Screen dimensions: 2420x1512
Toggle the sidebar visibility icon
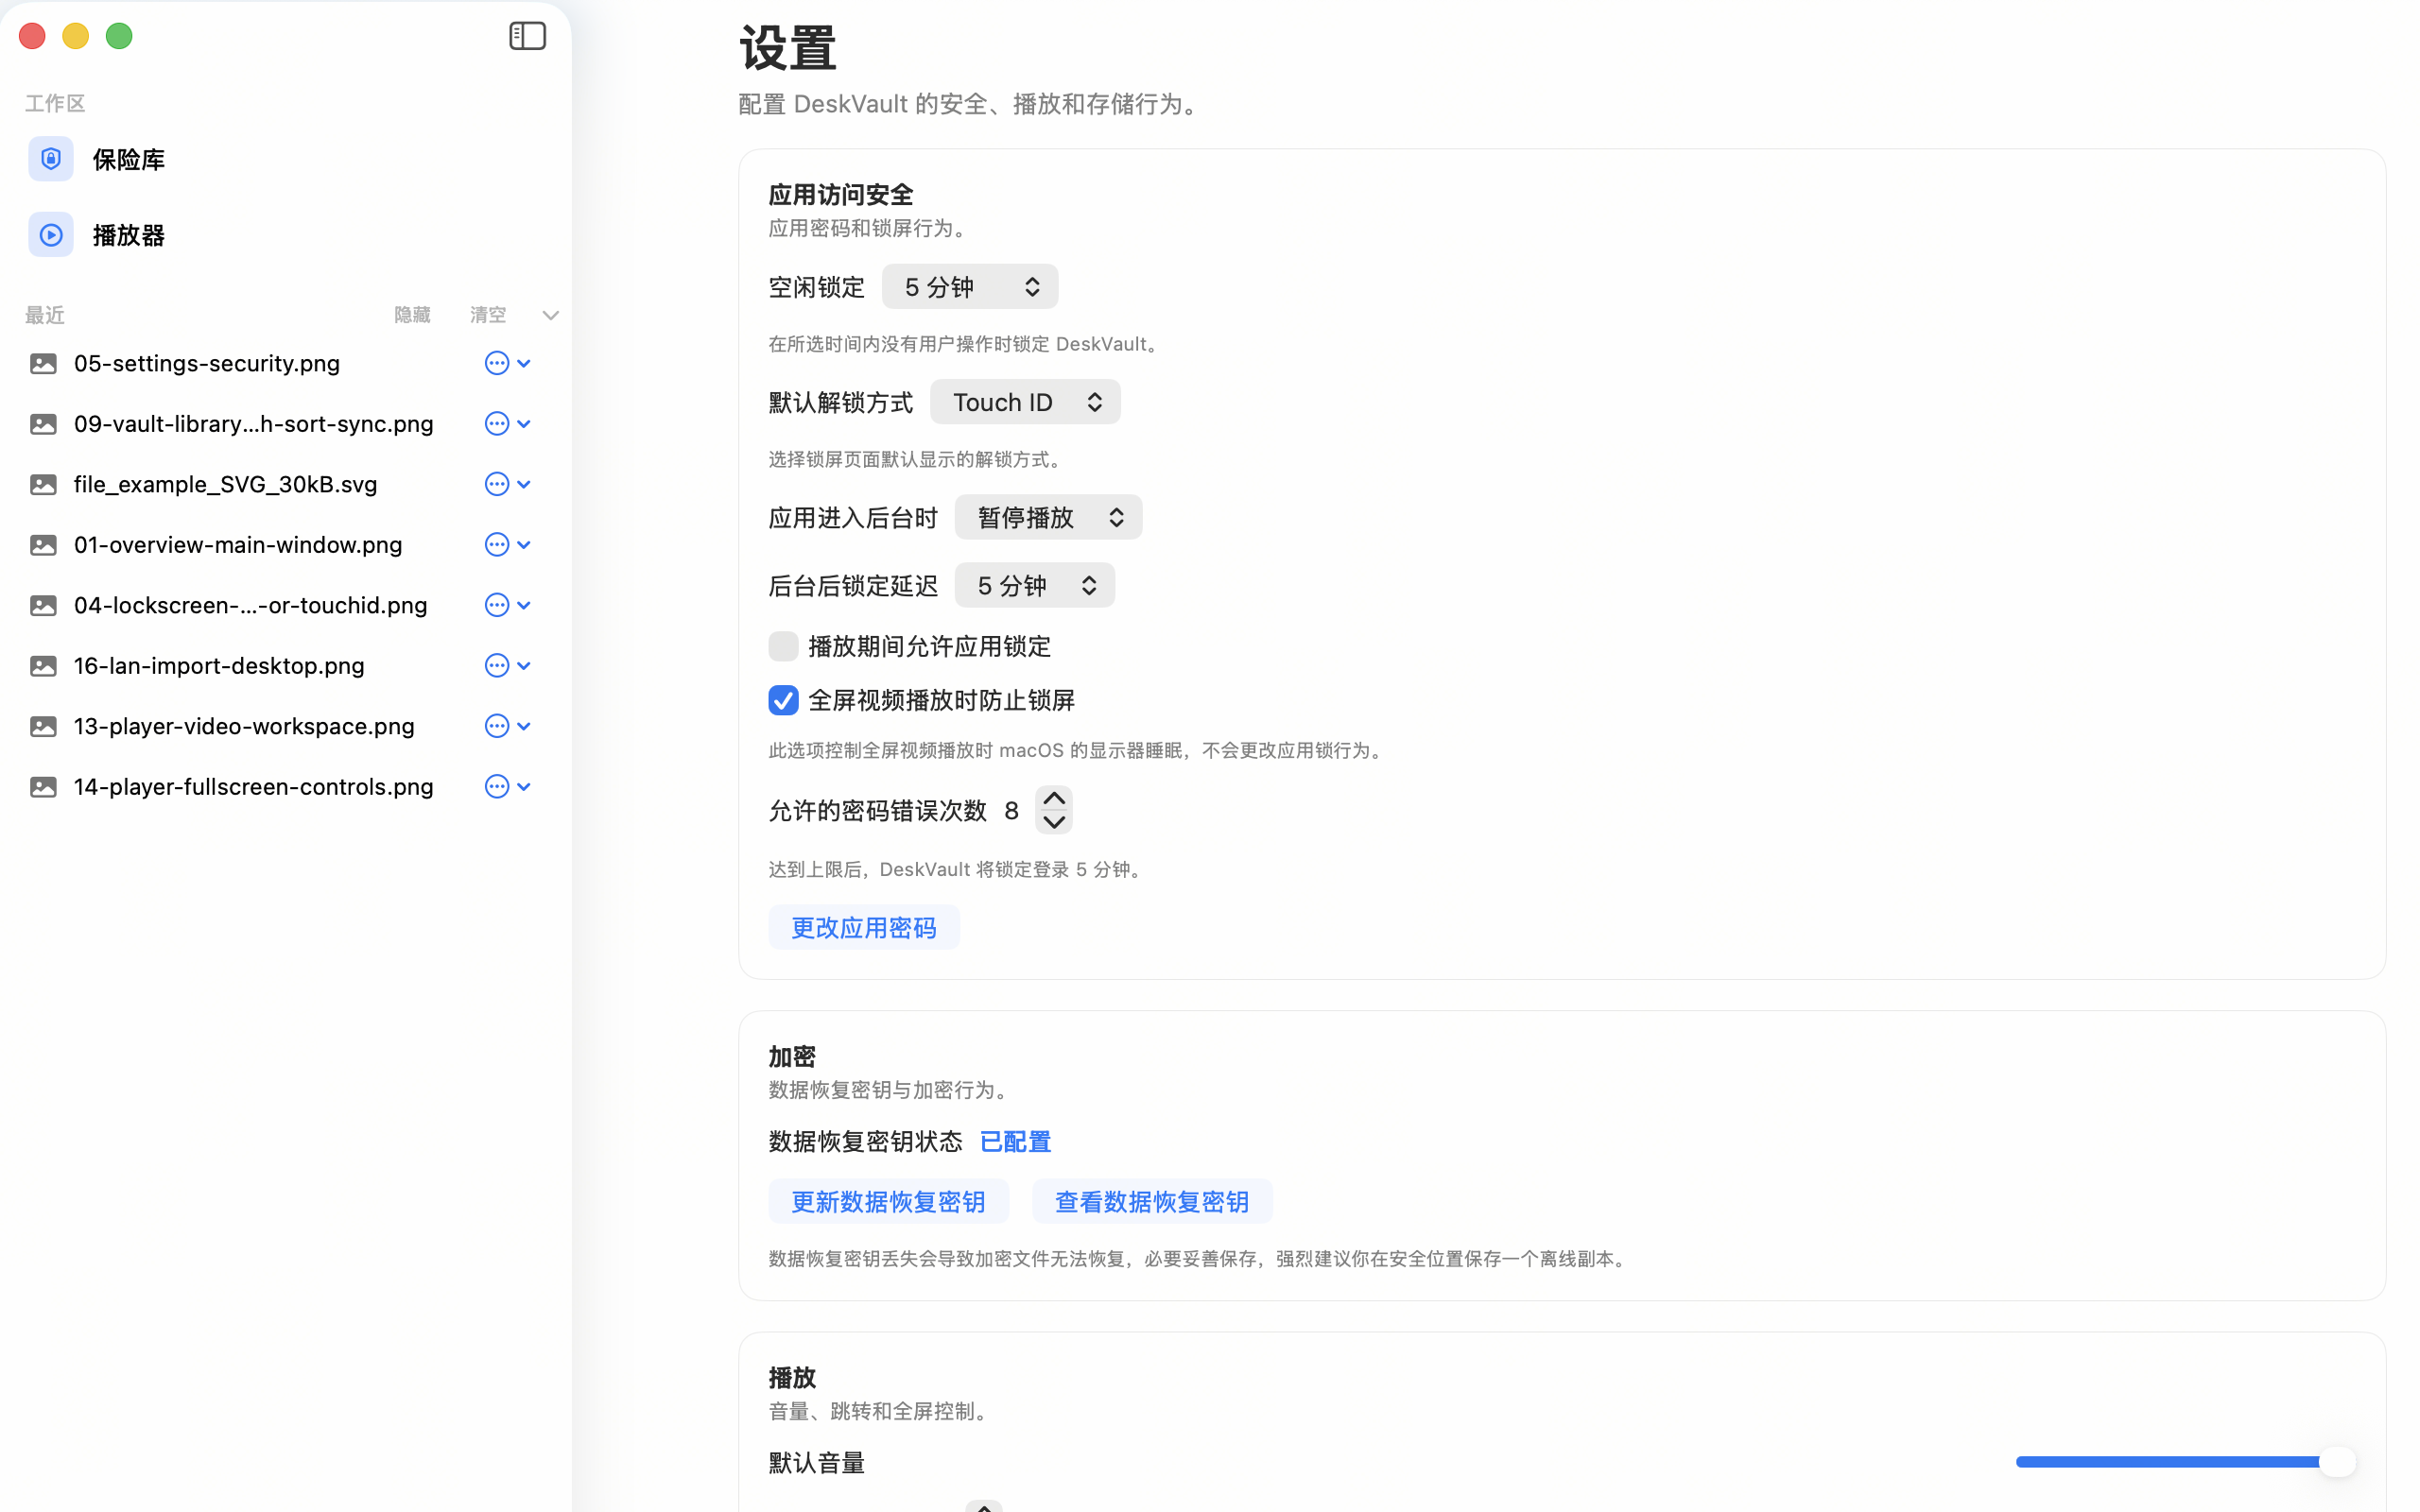[527, 35]
